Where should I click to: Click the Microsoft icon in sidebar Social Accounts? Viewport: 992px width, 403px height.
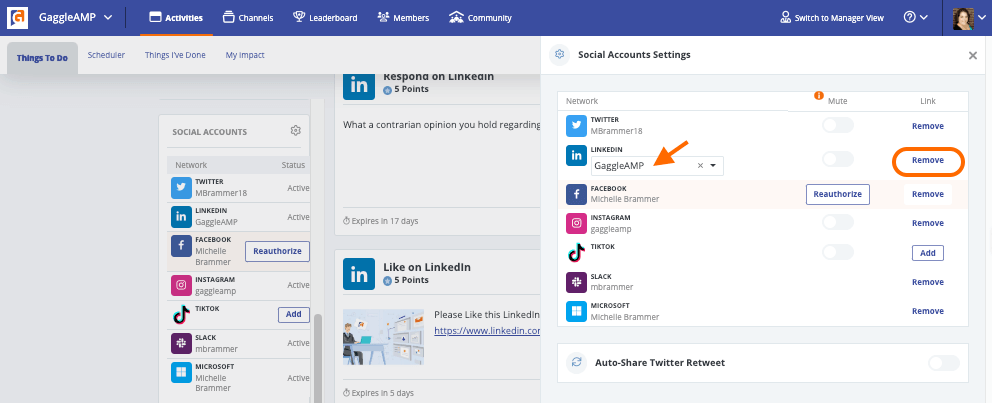[x=182, y=373]
